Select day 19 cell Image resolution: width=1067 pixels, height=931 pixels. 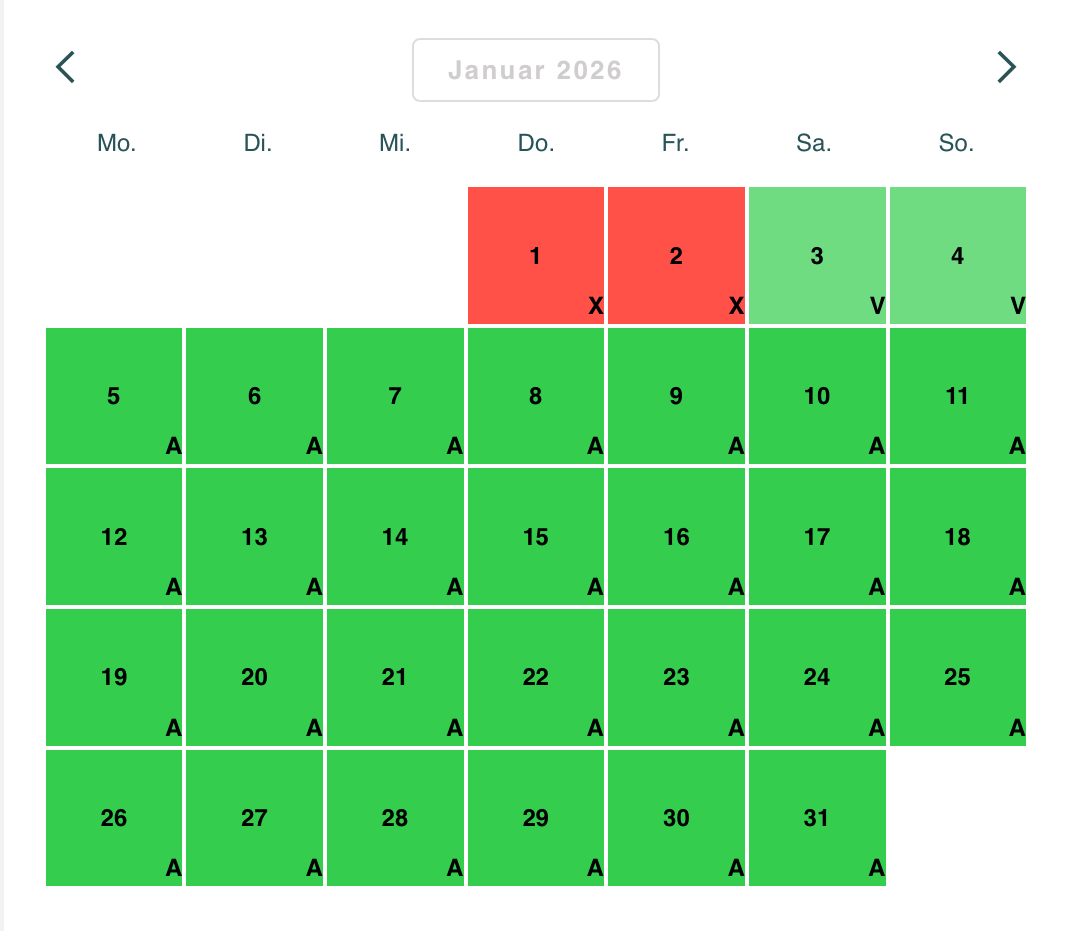(114, 678)
